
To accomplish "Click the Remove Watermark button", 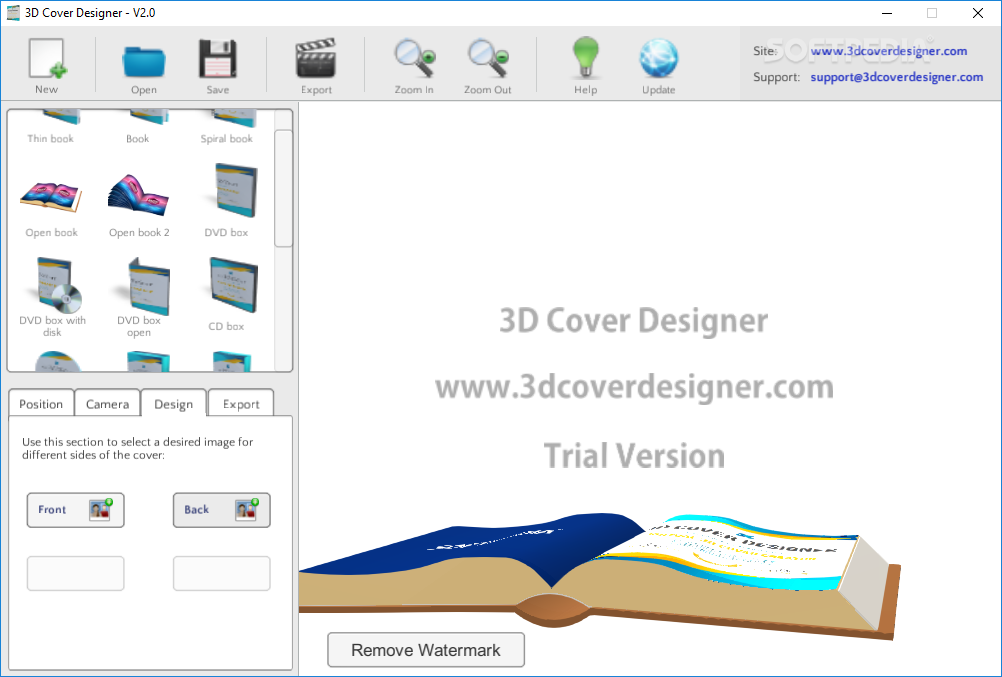I will (x=426, y=650).
